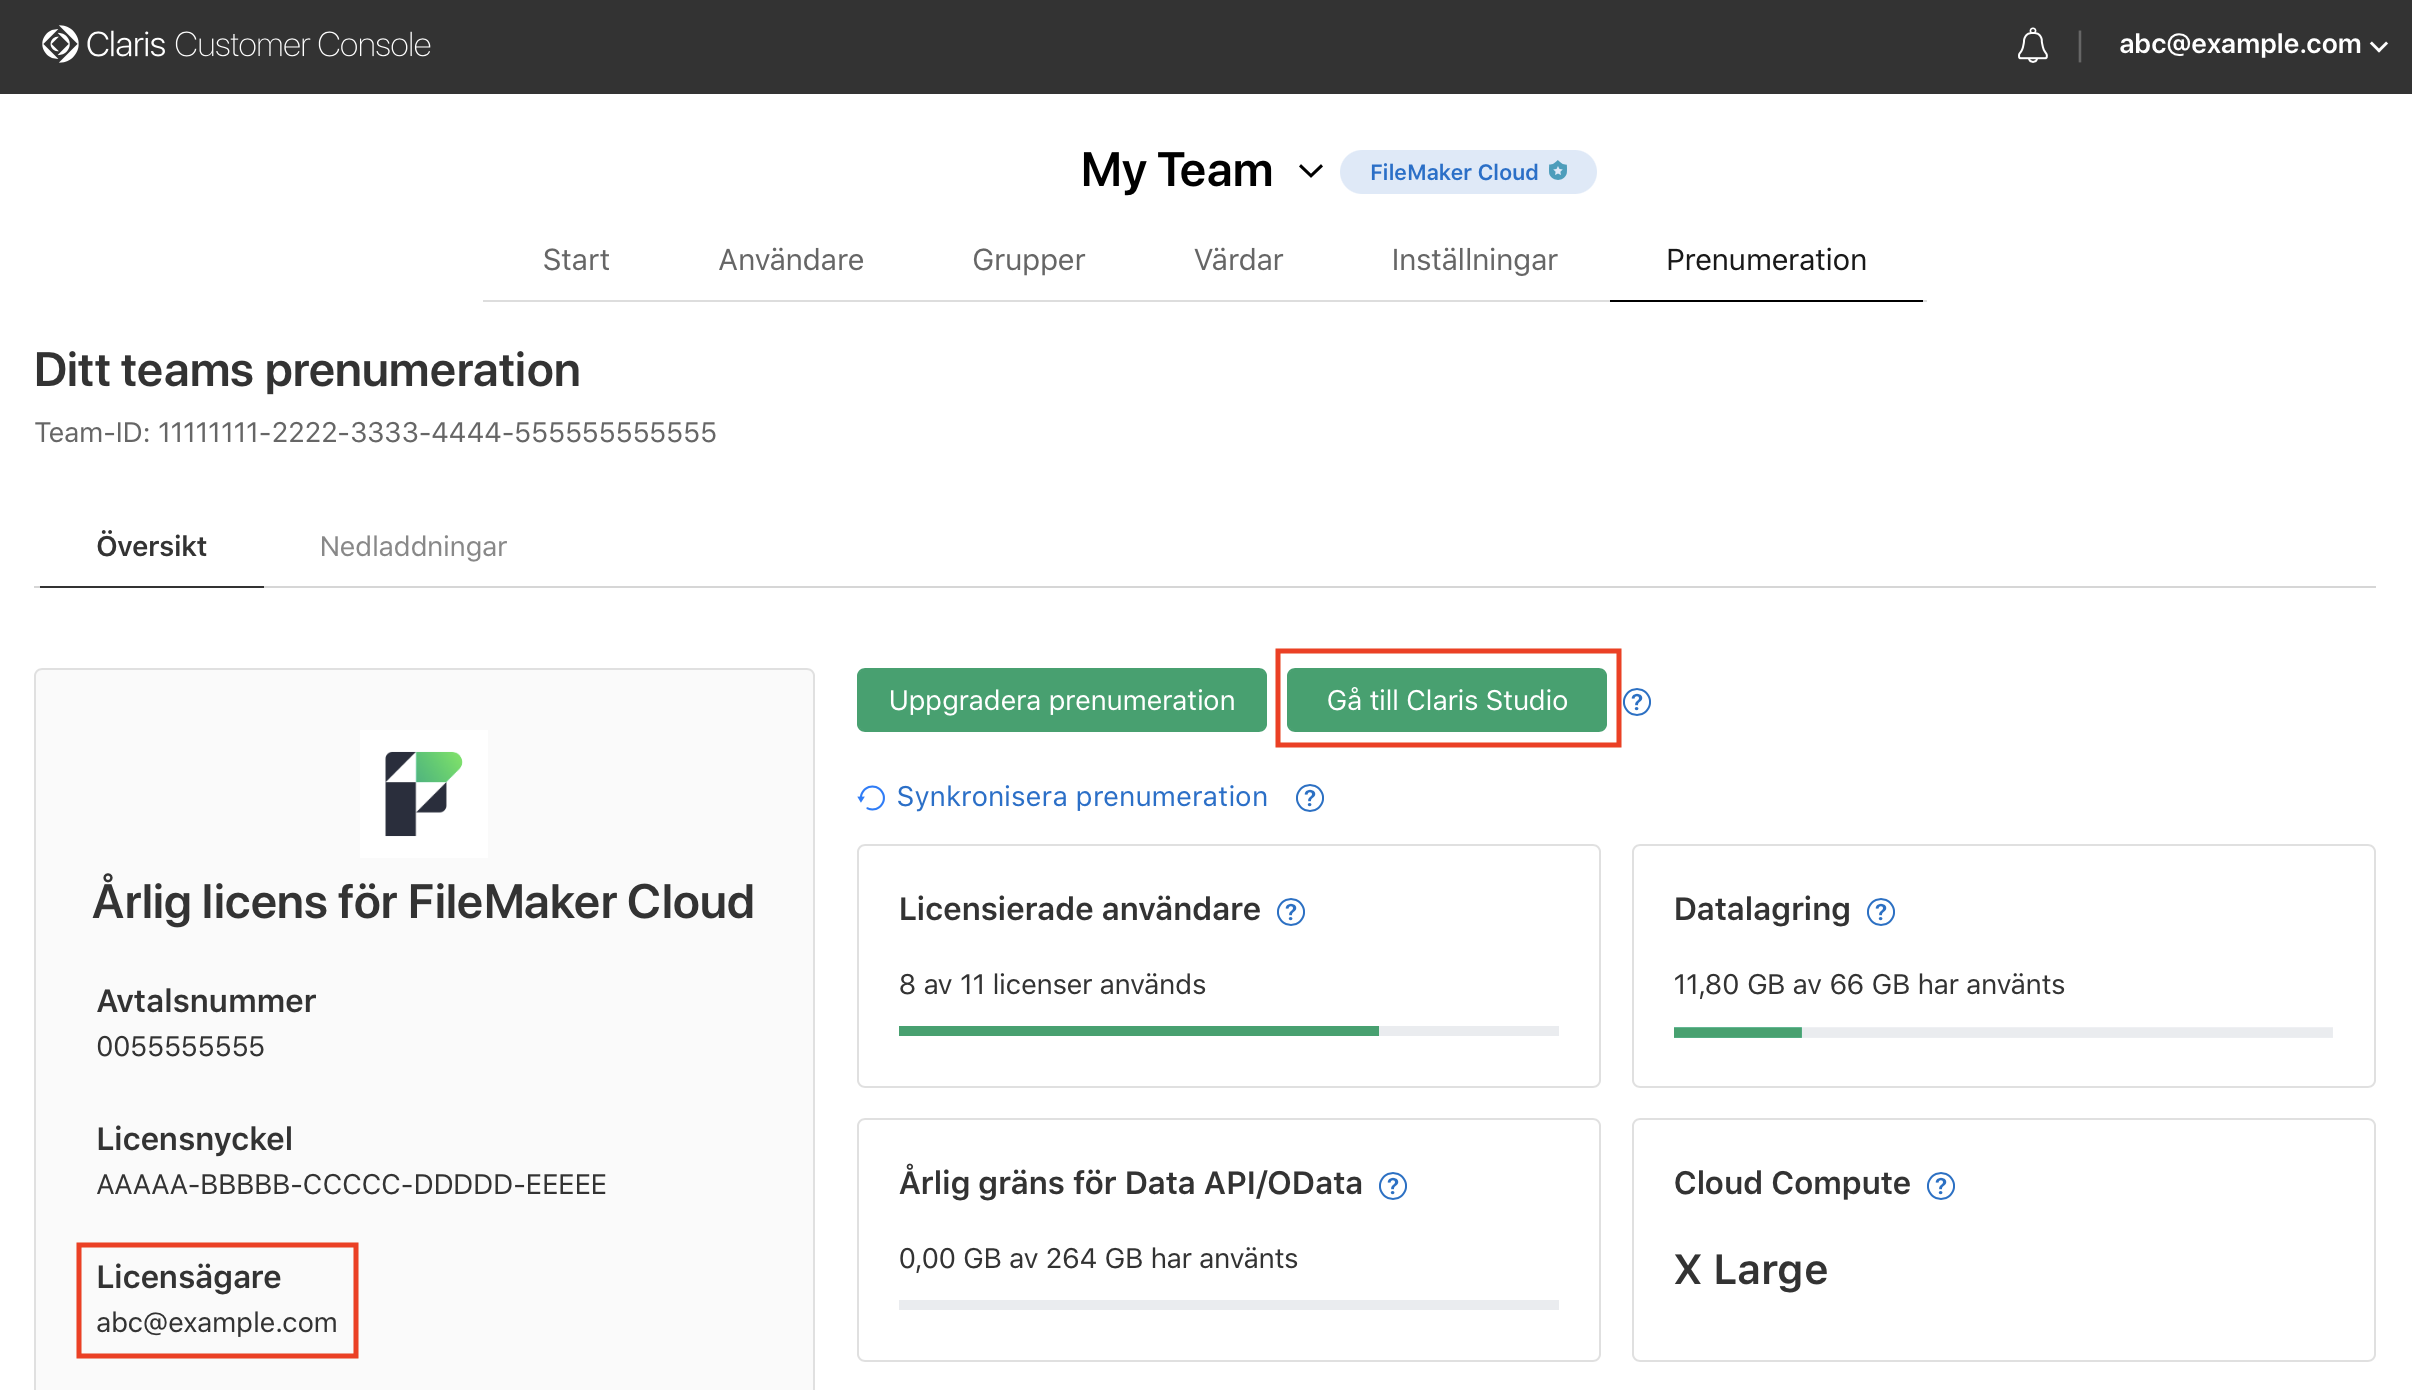The width and height of the screenshot is (2412, 1390).
Task: Click help icon next to Cloud Compute
Action: (1941, 1186)
